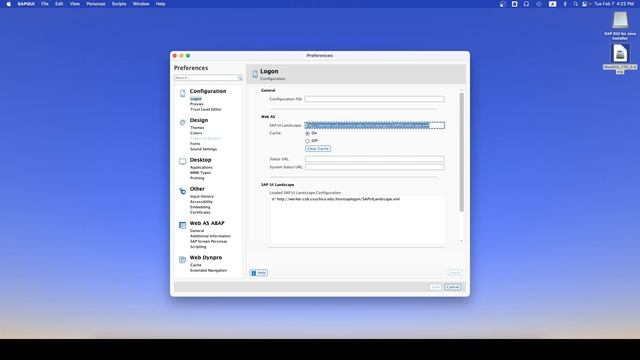Select Extended Navigation under Web Dynpro
Image resolution: width=640 pixels, height=360 pixels.
click(208, 270)
